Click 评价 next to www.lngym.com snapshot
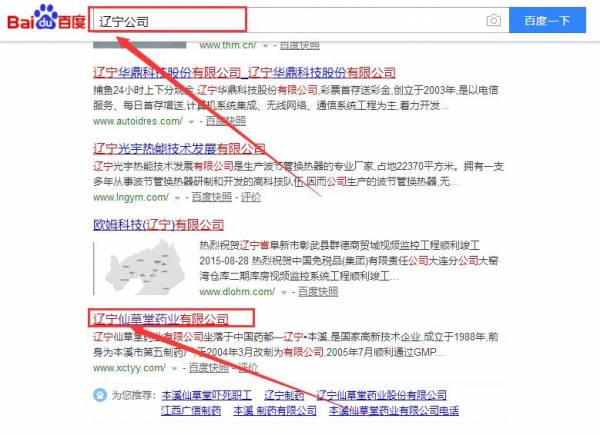 251,197
